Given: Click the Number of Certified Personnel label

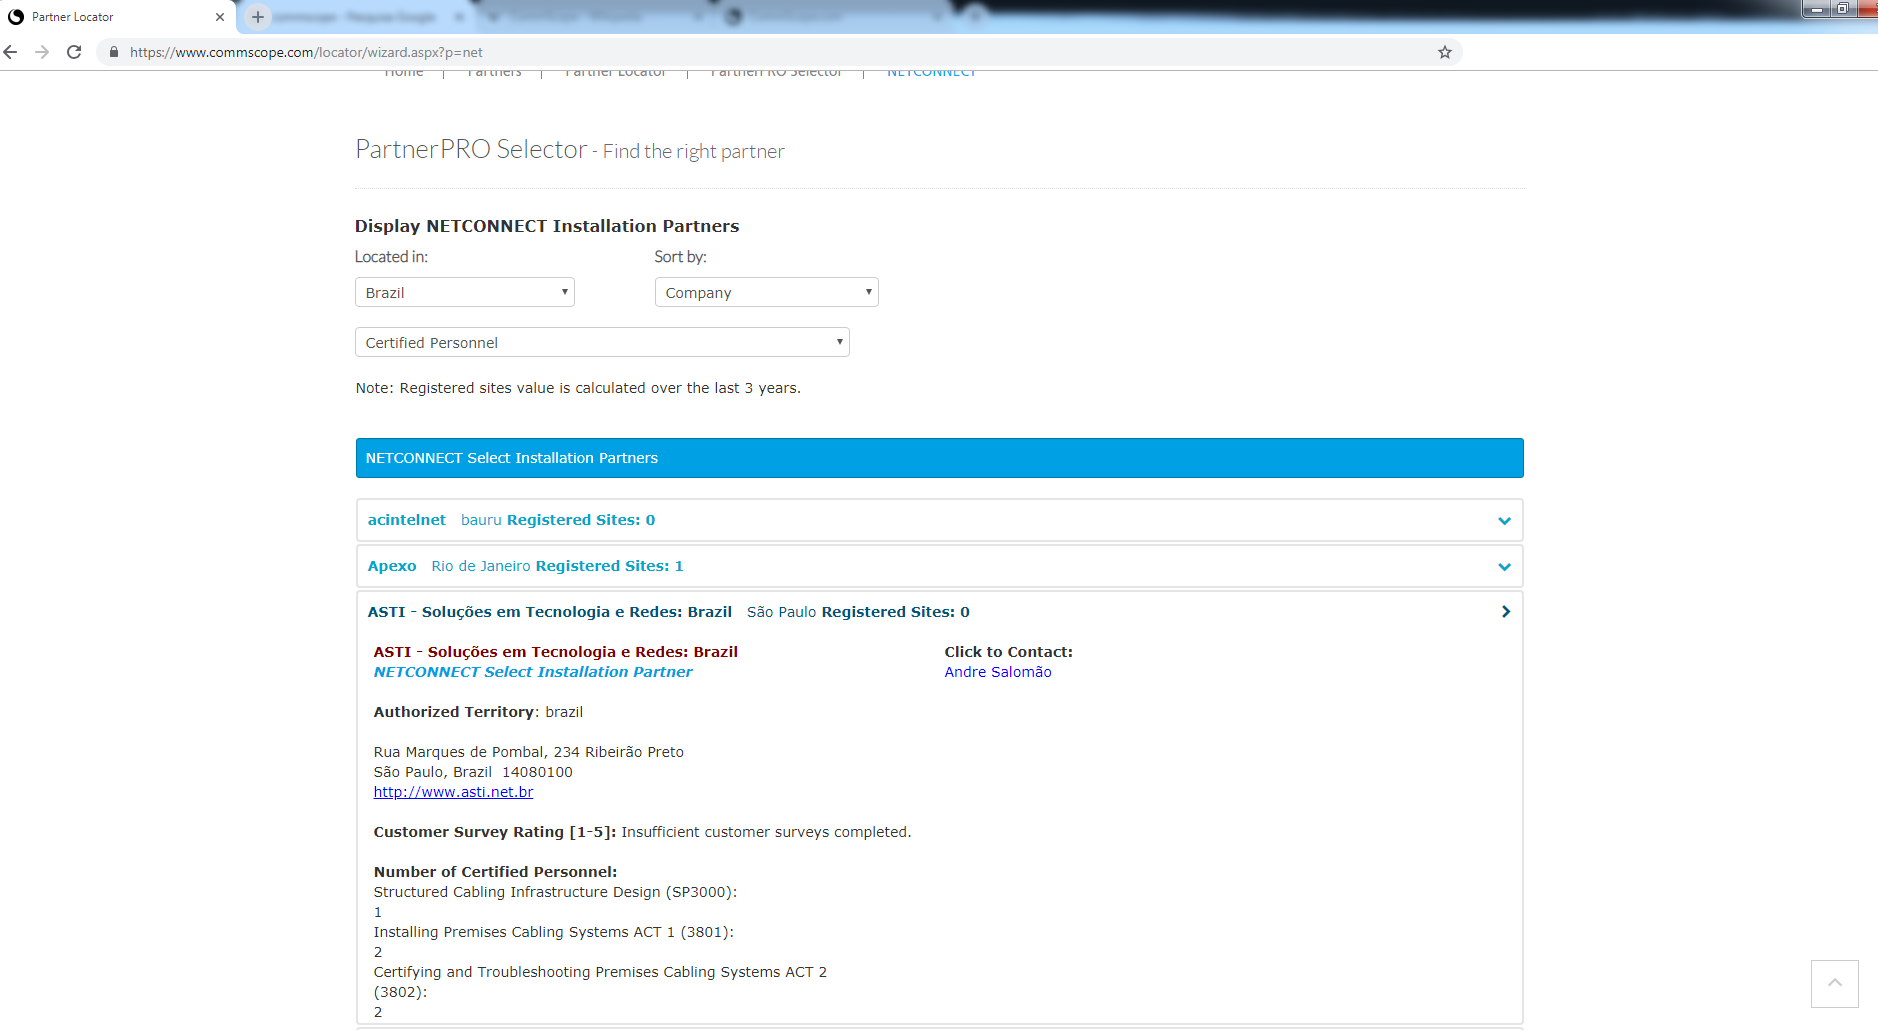Looking at the screenshot, I should [x=495, y=872].
